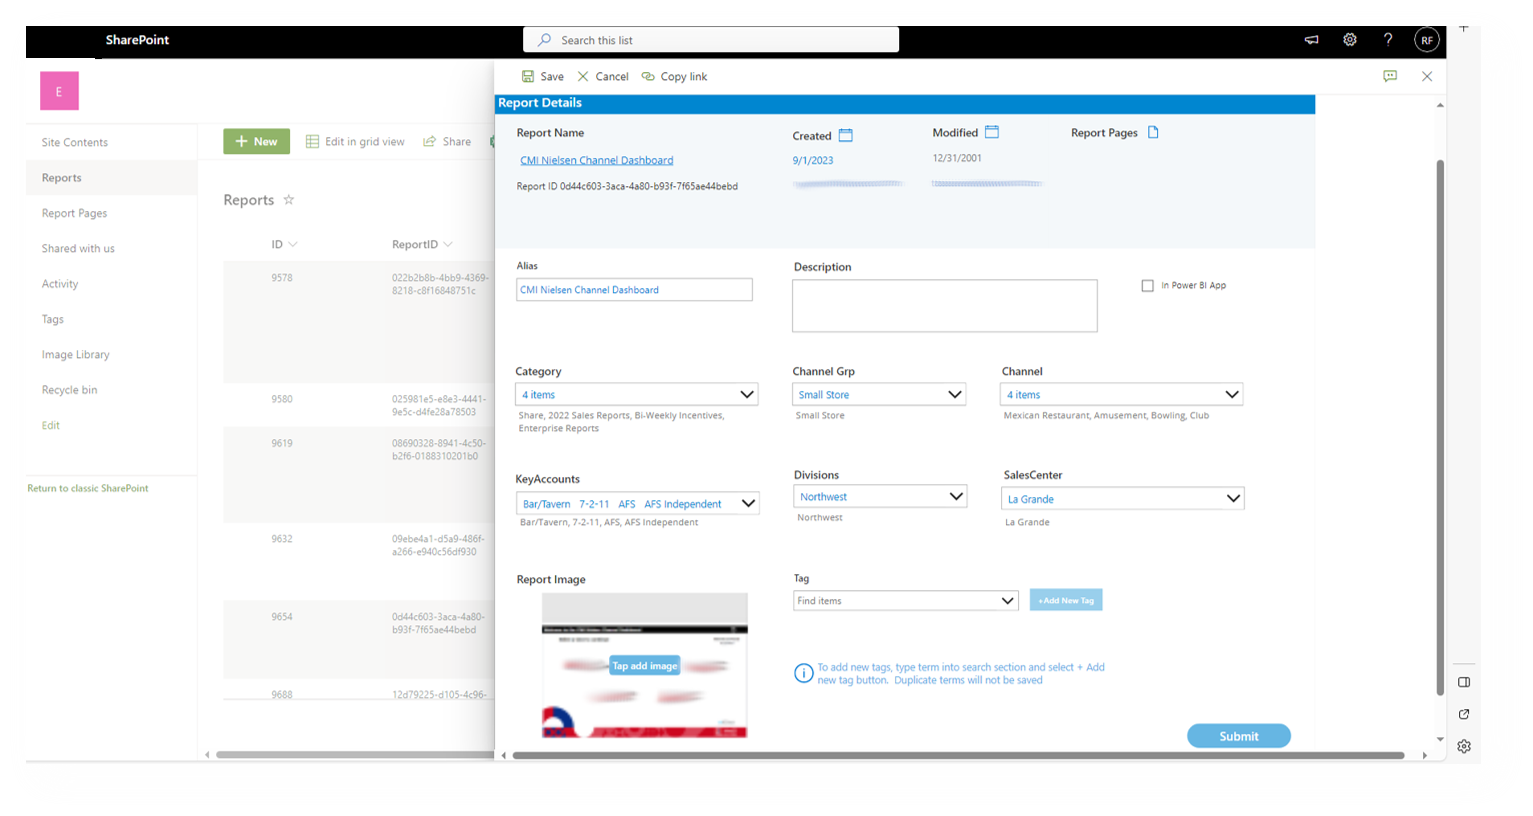Click the Modified calendar icon

coord(992,132)
